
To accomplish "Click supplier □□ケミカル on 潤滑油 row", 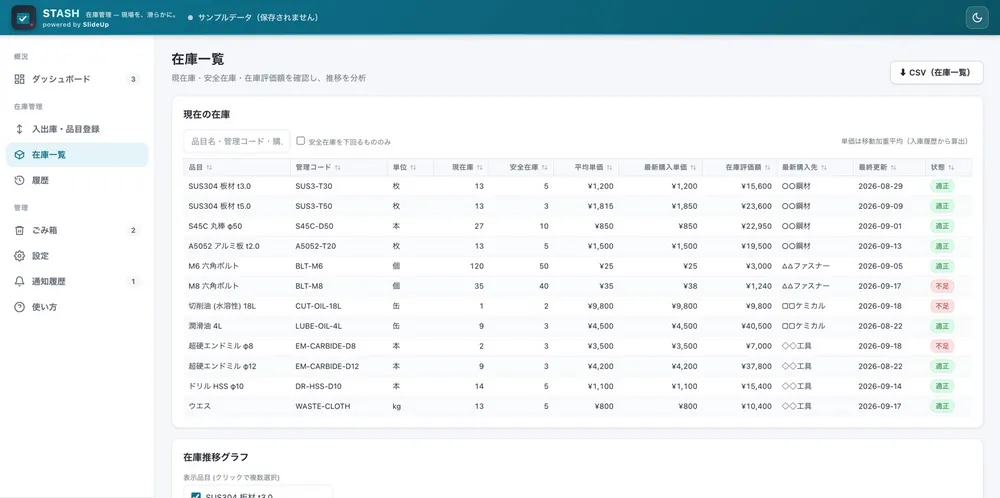I will coord(804,326).
